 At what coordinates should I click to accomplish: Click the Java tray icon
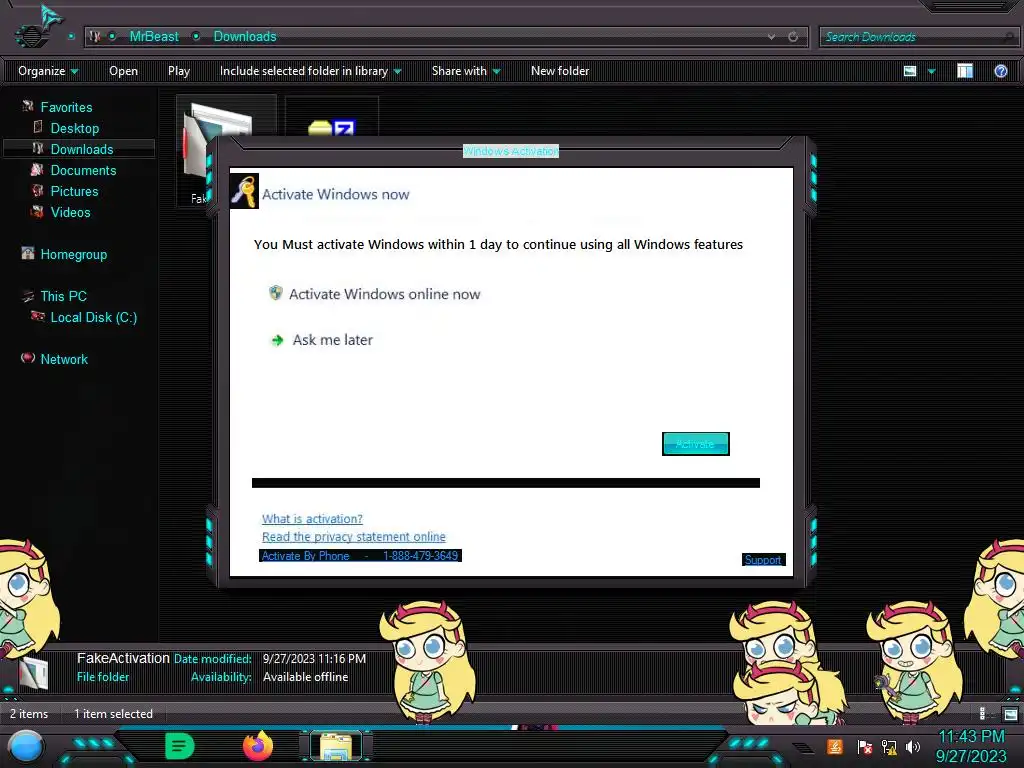pos(835,746)
